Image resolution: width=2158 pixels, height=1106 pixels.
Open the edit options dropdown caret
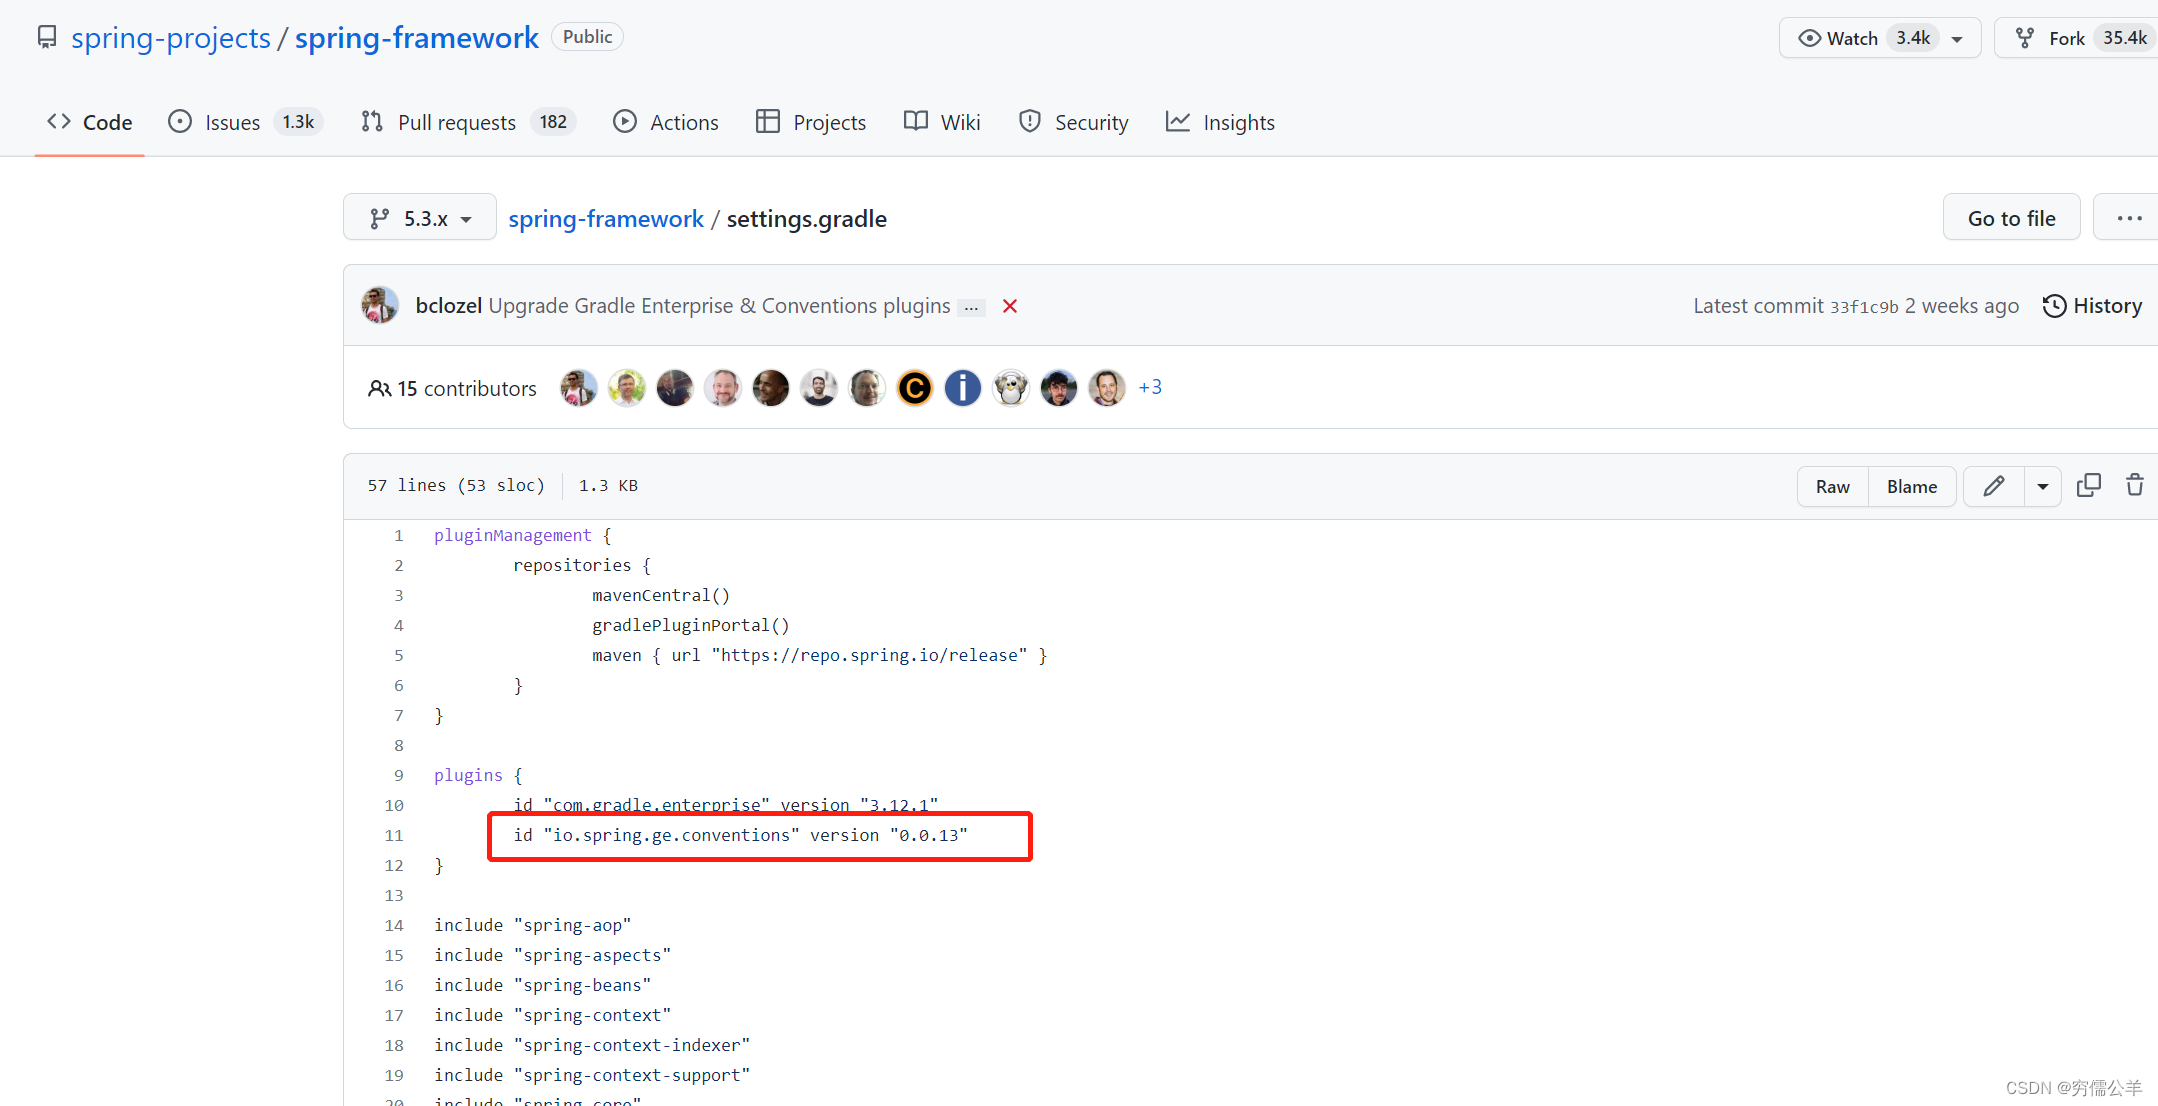tap(2042, 487)
